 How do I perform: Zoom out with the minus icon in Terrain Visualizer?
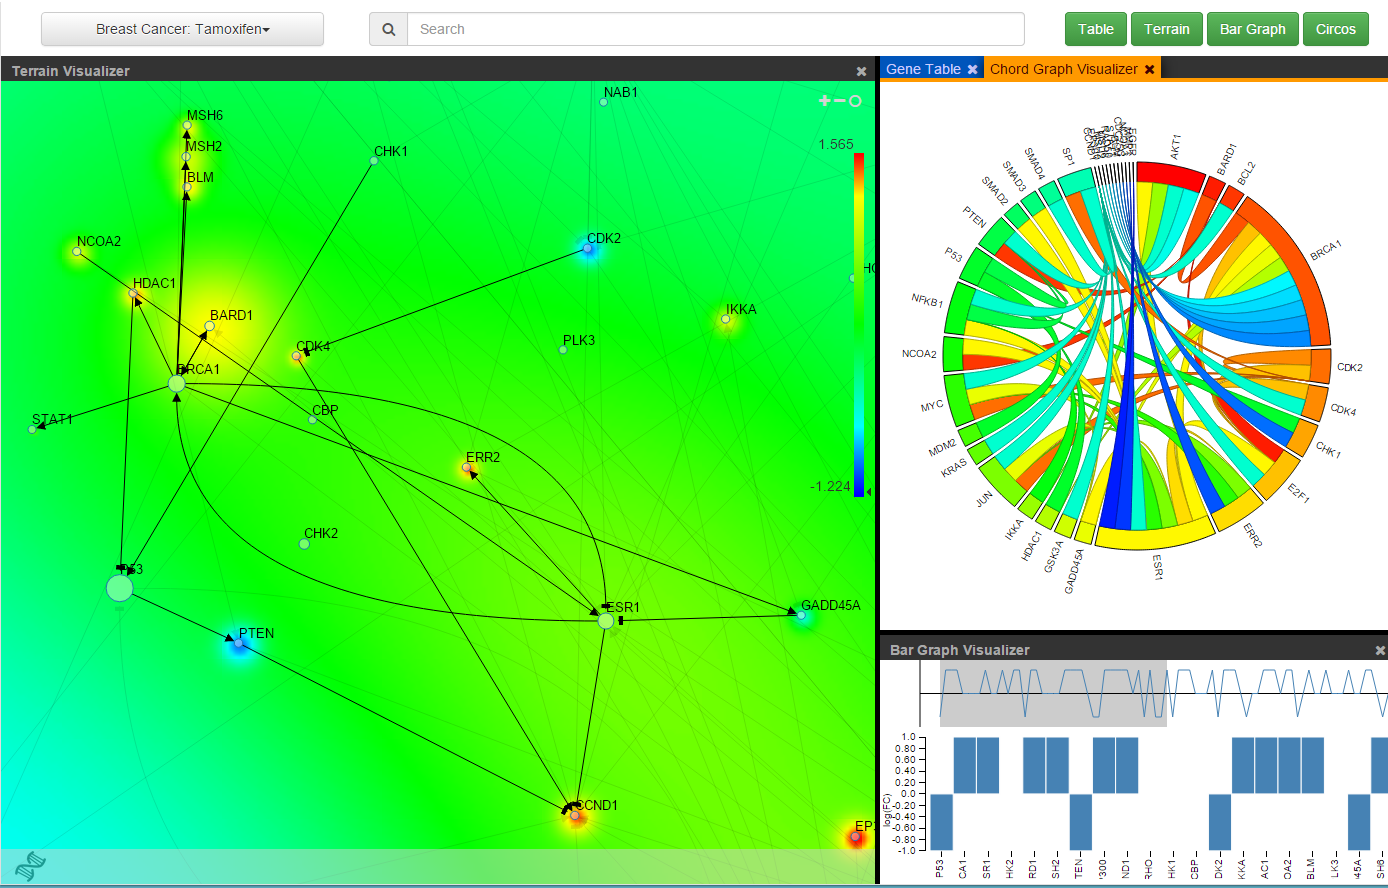(840, 101)
